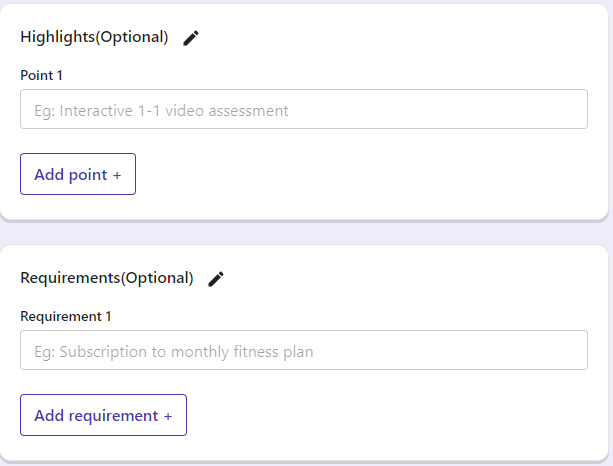Click the "Eg:" prefix in the Requirement 1 field

click(45, 351)
